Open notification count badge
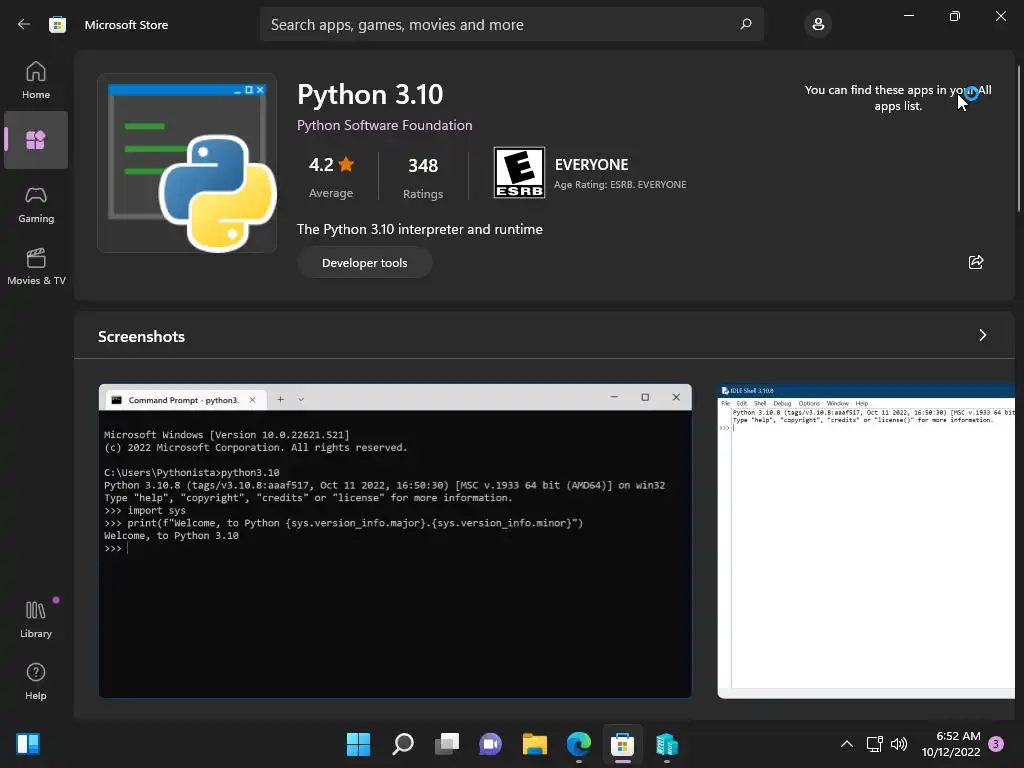This screenshot has height=768, width=1024. pos(996,744)
